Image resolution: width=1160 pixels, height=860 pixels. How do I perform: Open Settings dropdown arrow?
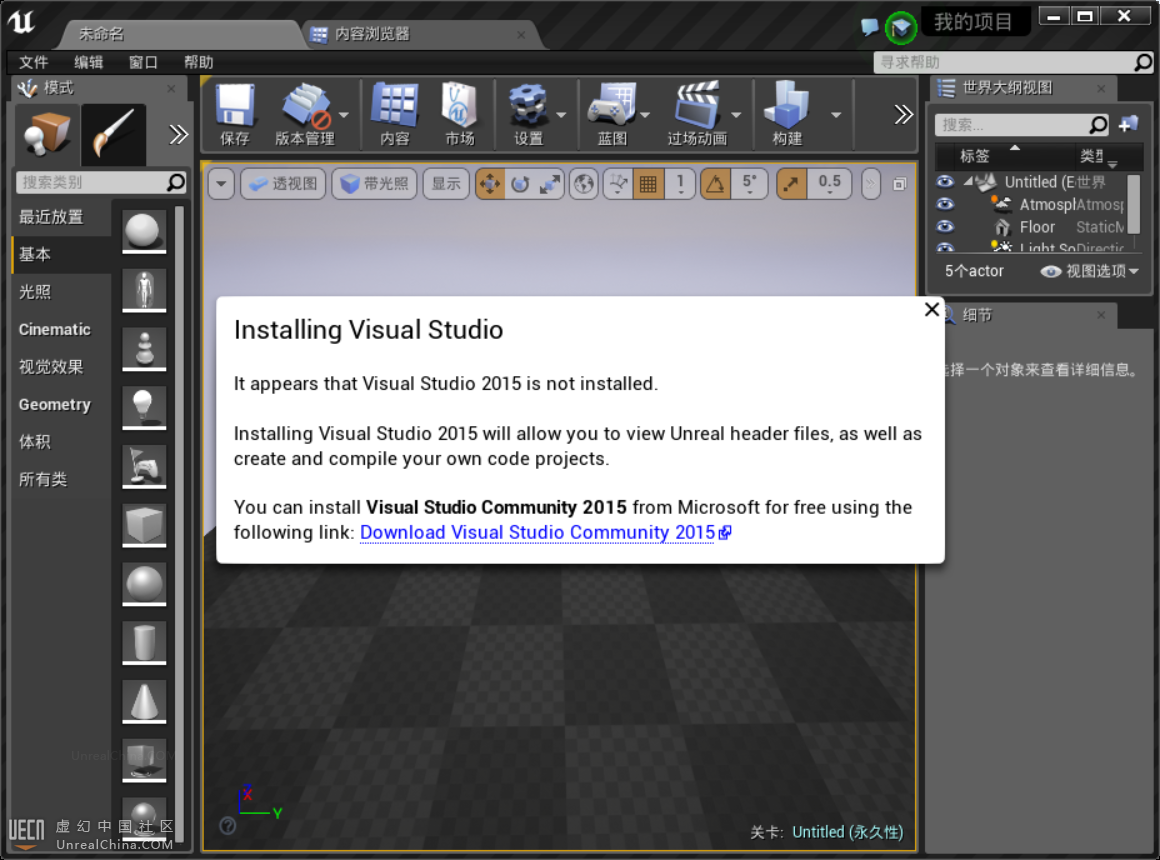[561, 115]
